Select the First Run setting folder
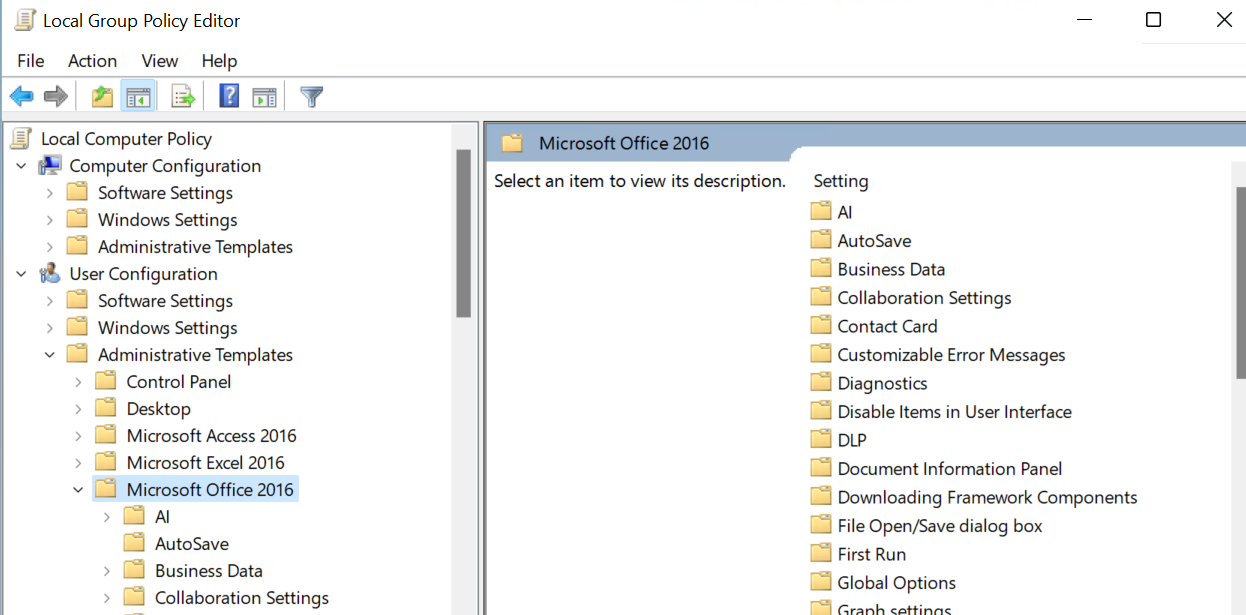Viewport: 1246px width, 615px height. click(x=870, y=553)
